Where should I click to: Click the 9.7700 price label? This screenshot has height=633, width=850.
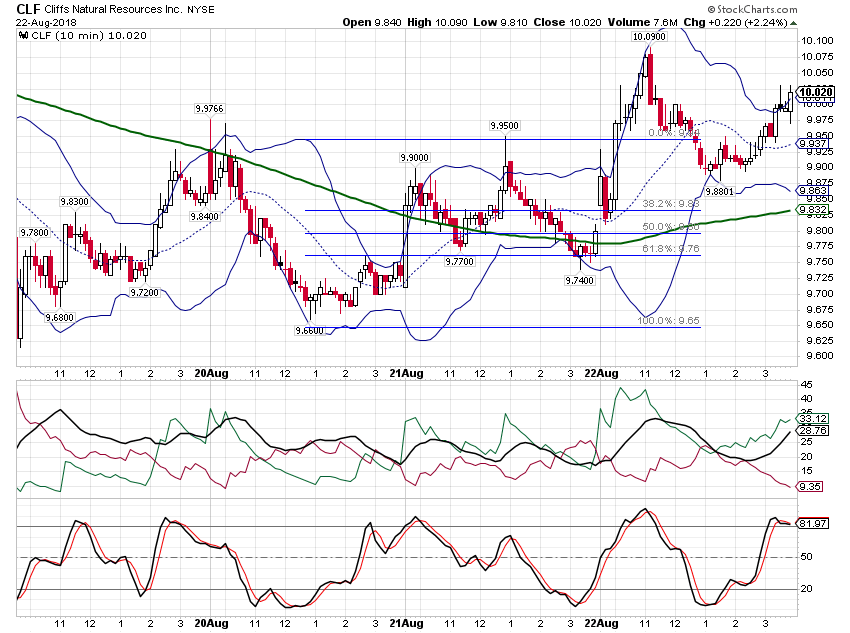(x=460, y=262)
